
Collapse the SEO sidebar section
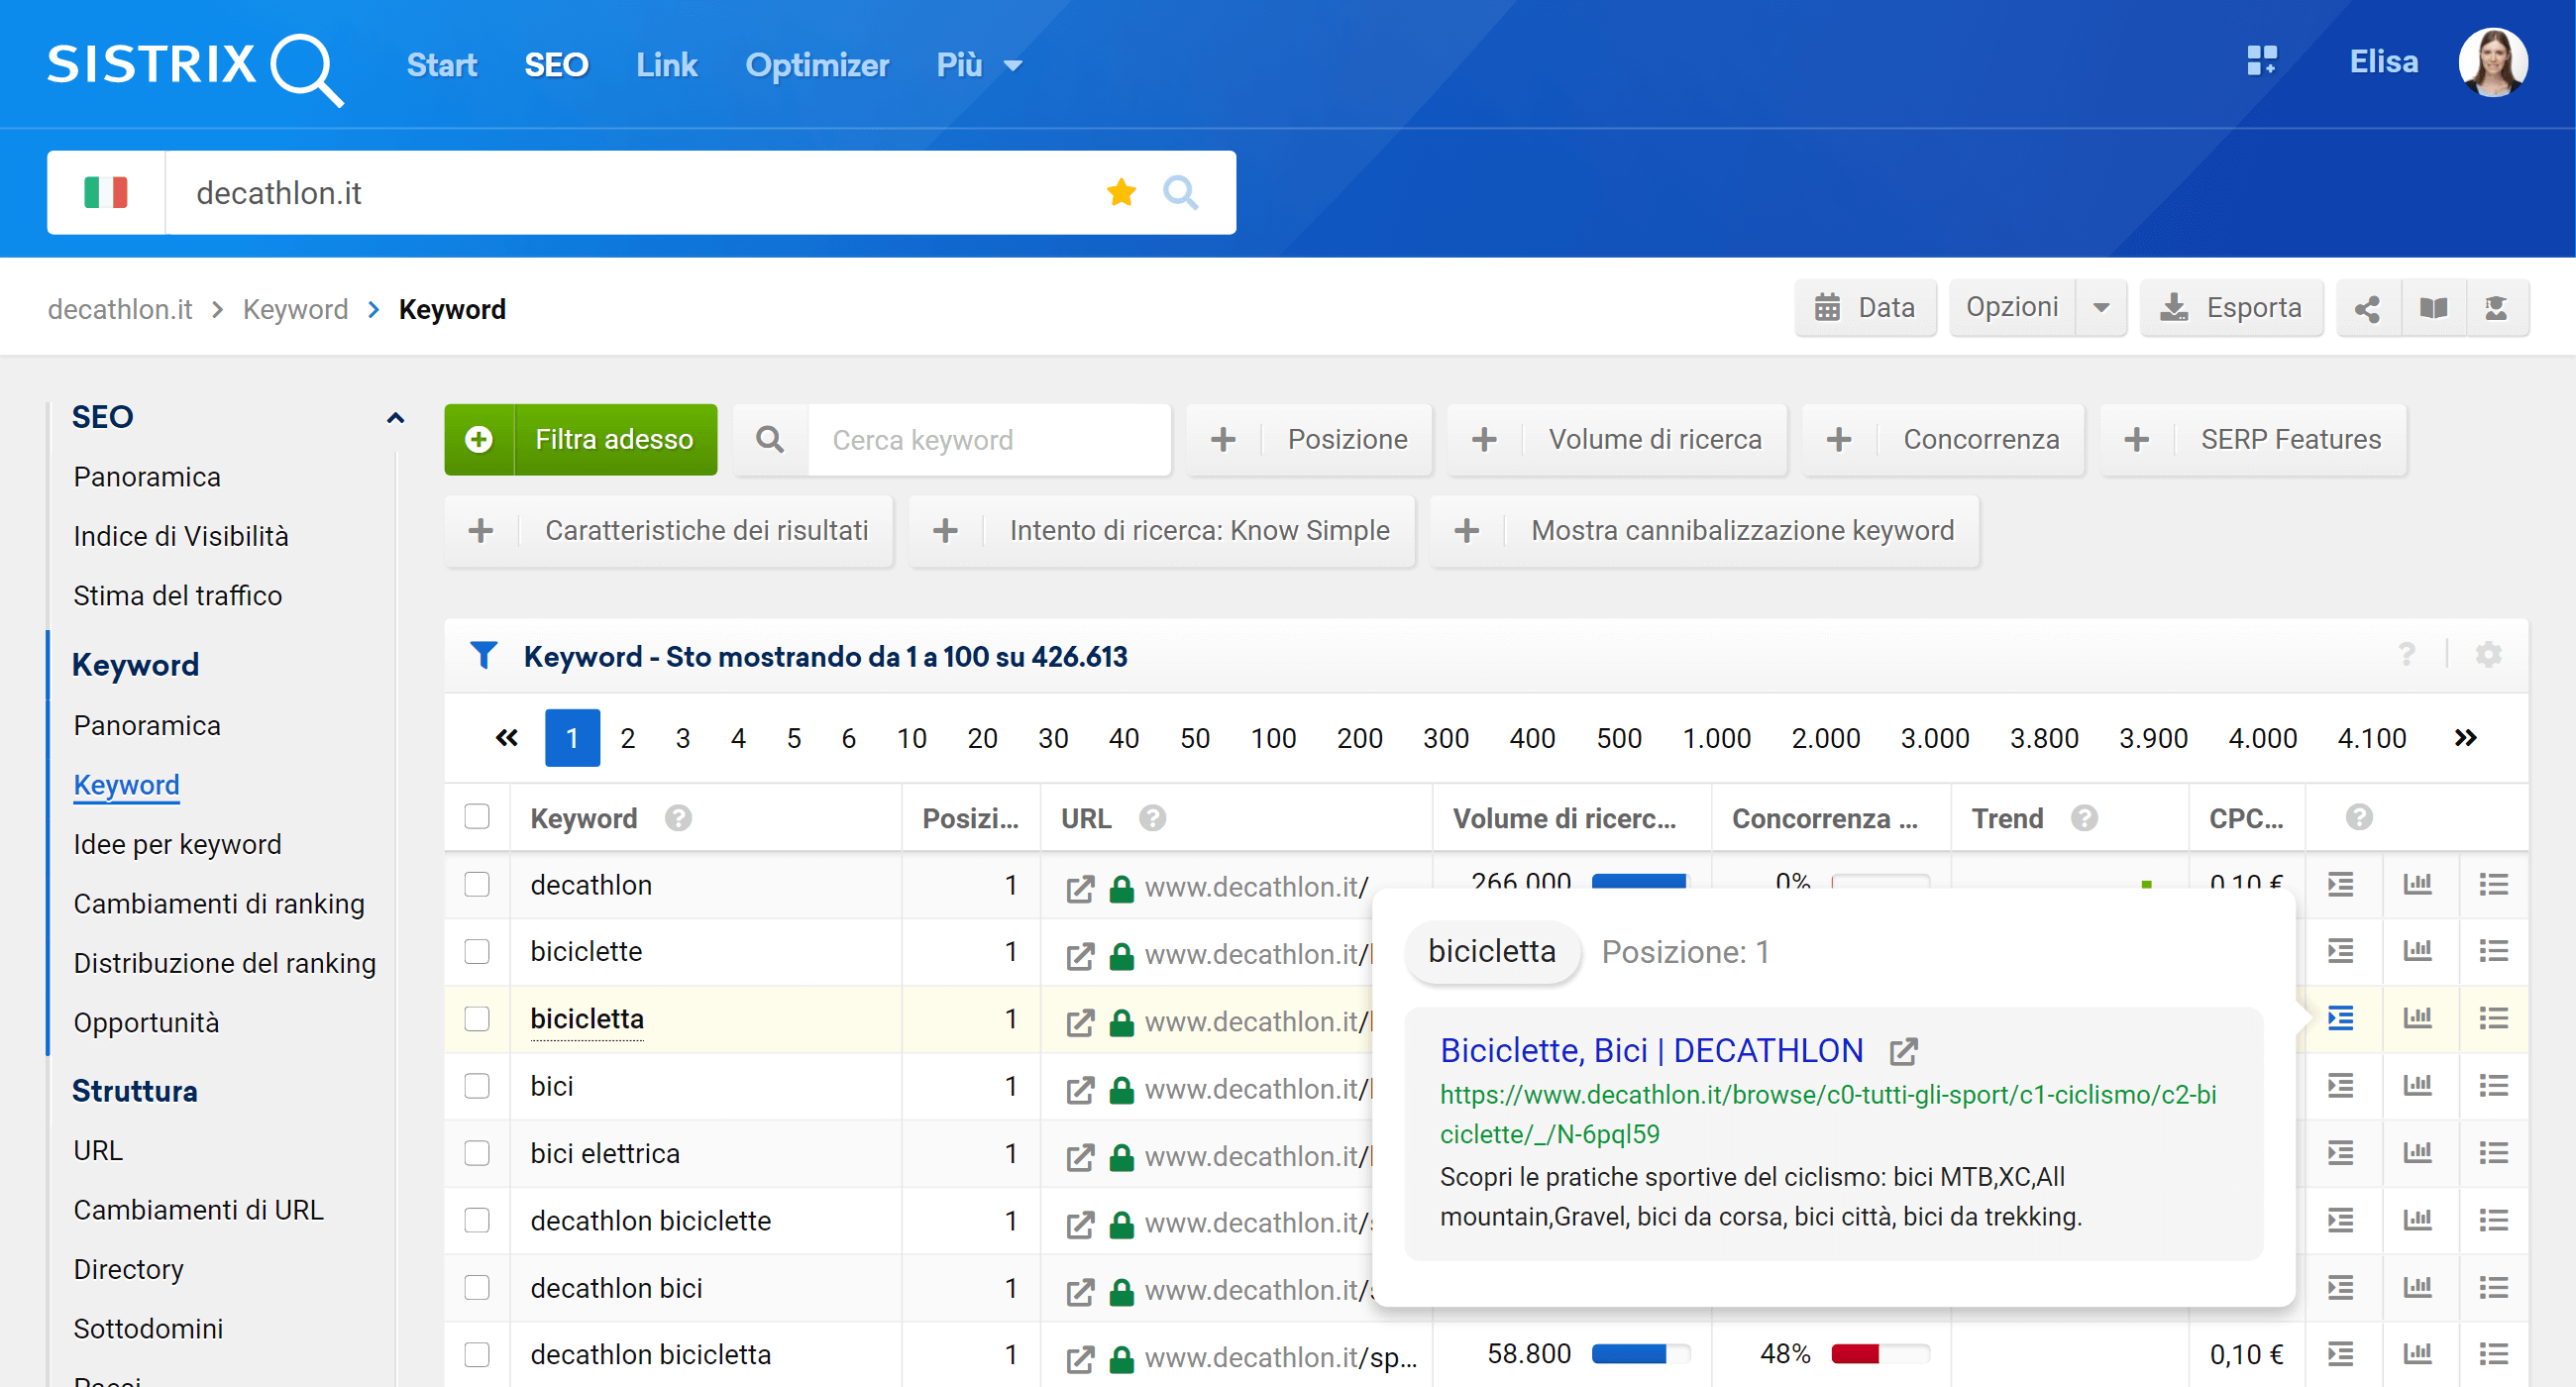395,417
